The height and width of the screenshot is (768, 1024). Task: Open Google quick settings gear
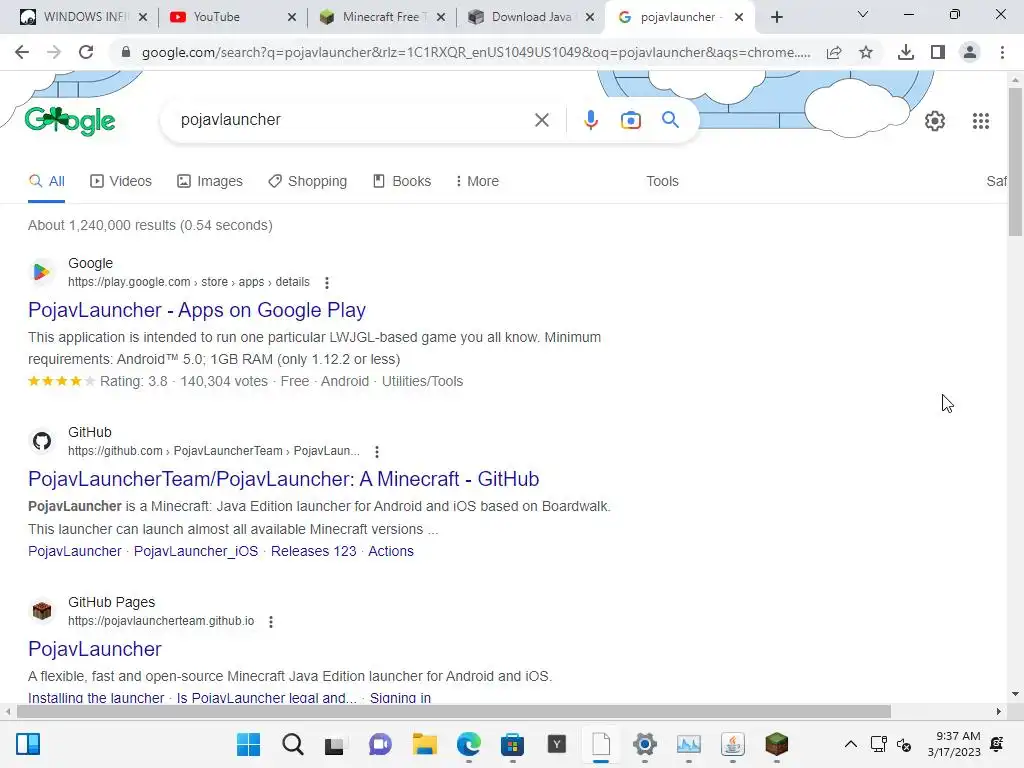(x=935, y=121)
